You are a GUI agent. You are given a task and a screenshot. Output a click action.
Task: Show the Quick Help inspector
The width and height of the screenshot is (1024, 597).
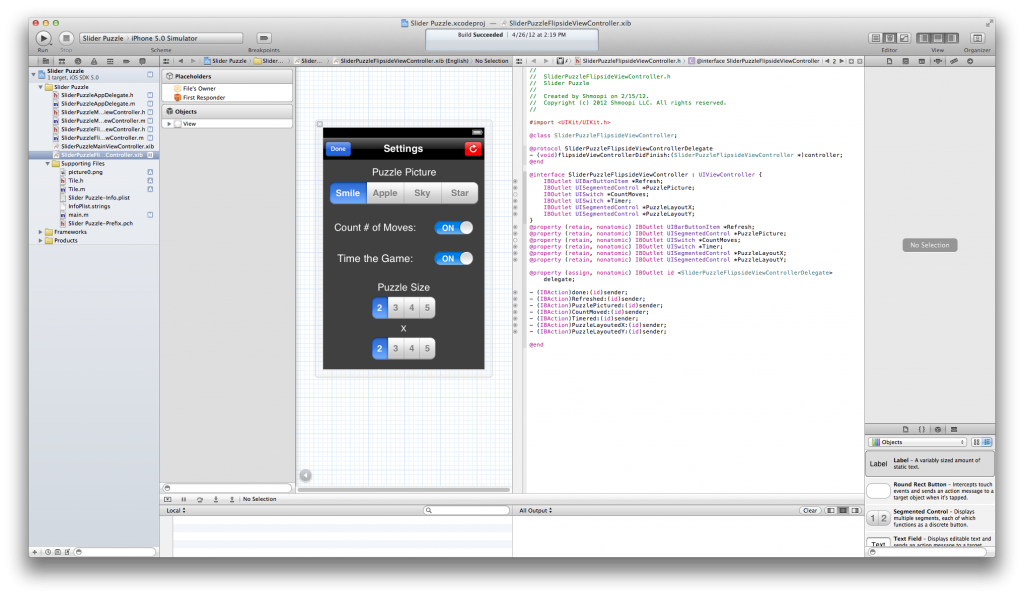(905, 61)
